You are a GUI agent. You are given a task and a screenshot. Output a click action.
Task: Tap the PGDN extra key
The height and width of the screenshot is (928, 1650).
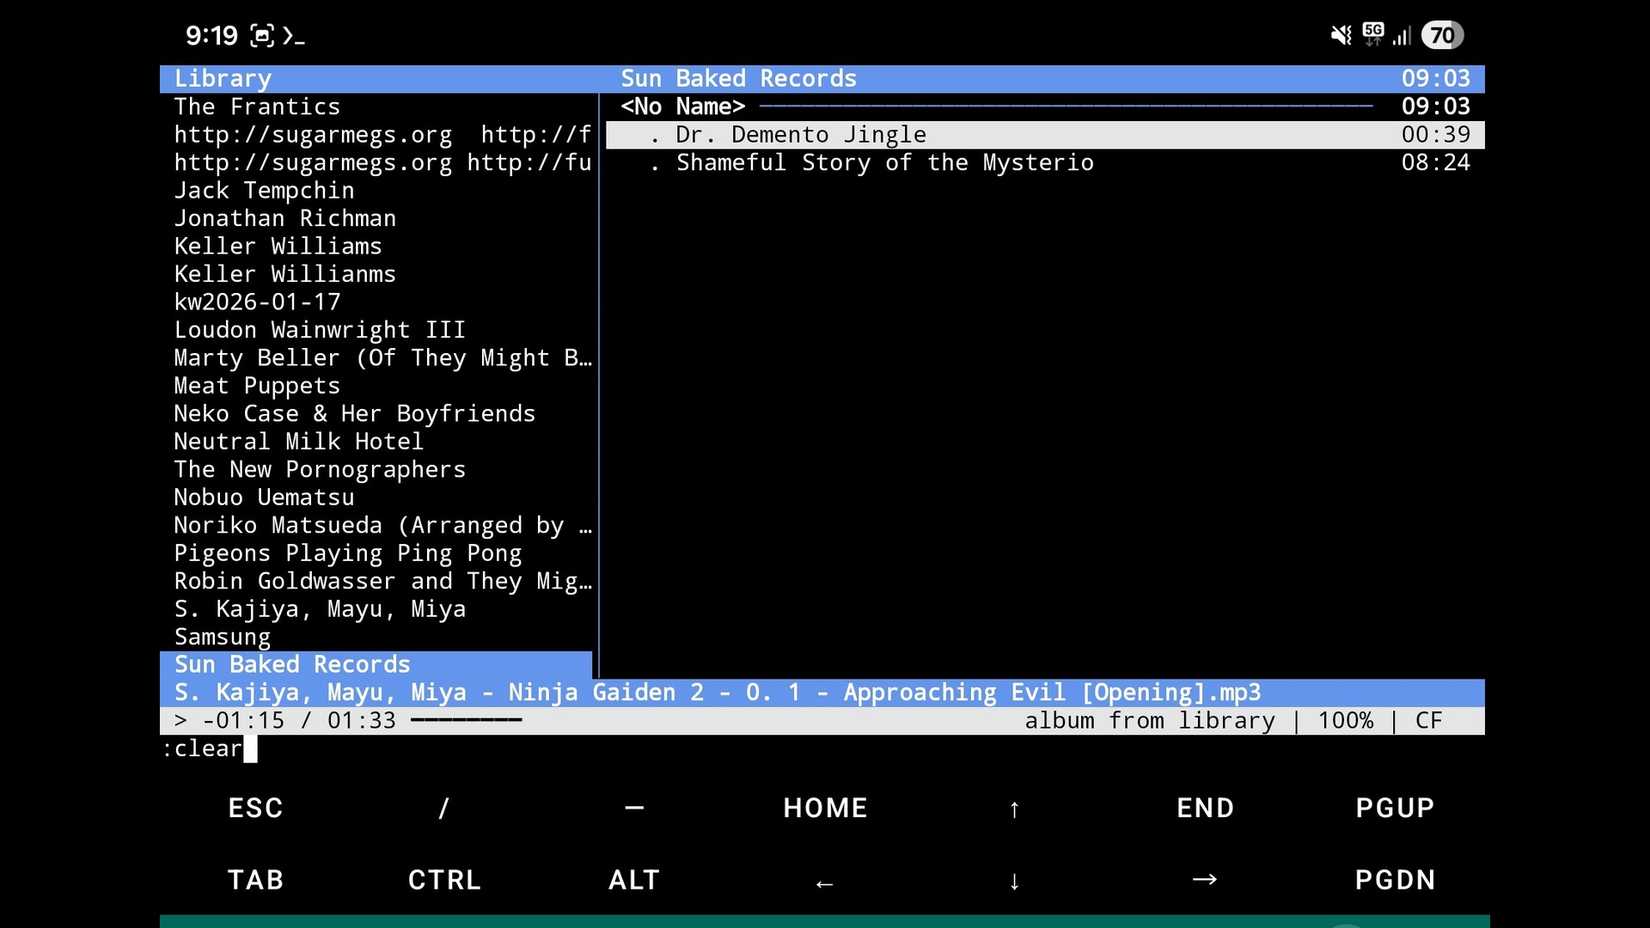pyautogui.click(x=1395, y=880)
